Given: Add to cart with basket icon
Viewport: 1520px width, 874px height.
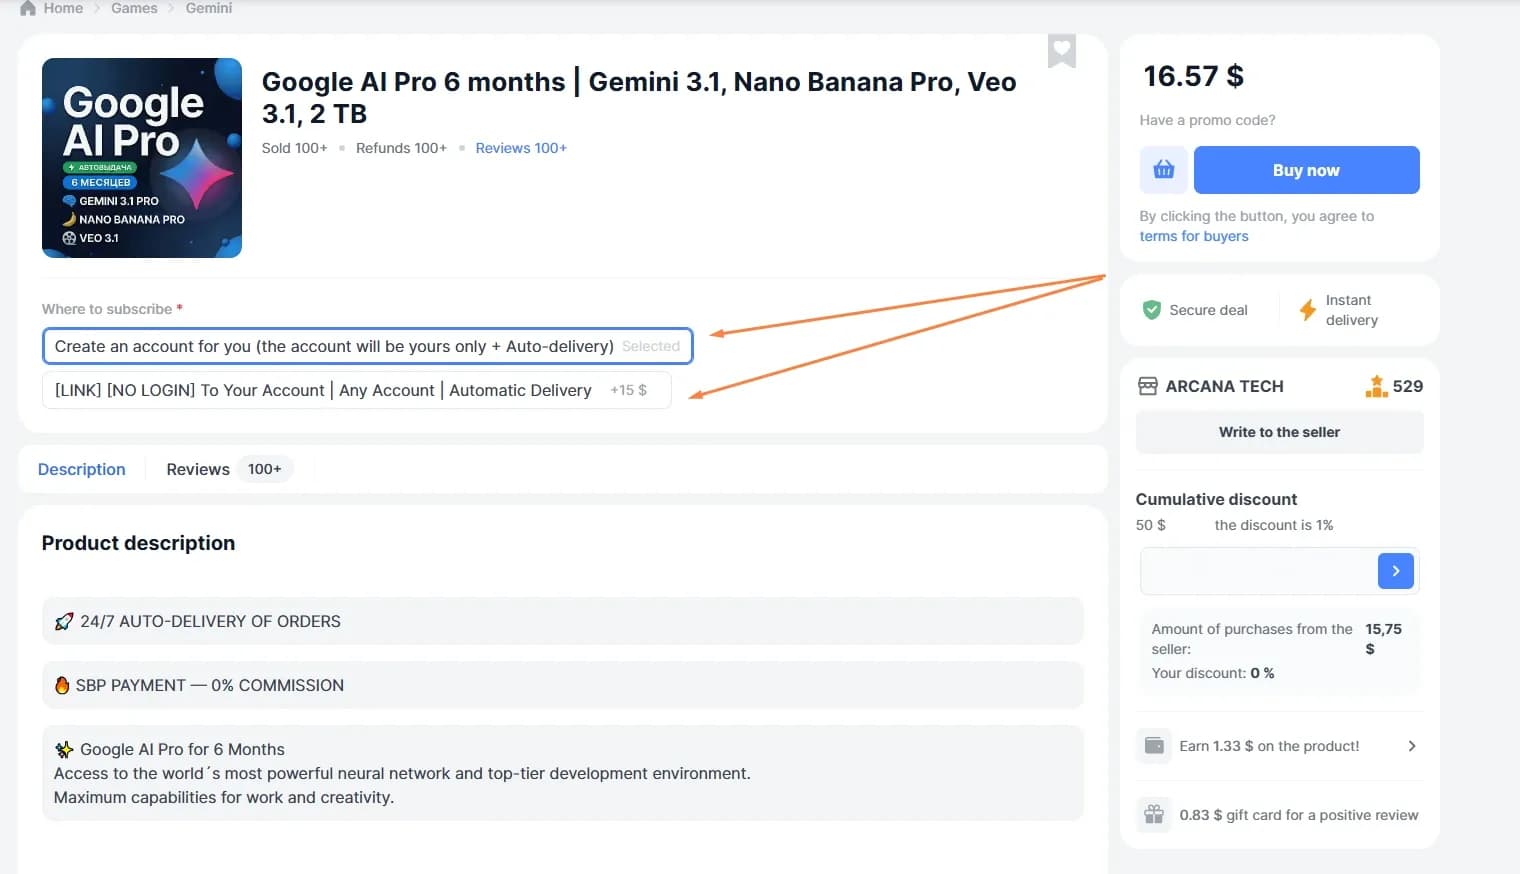Looking at the screenshot, I should tap(1163, 170).
